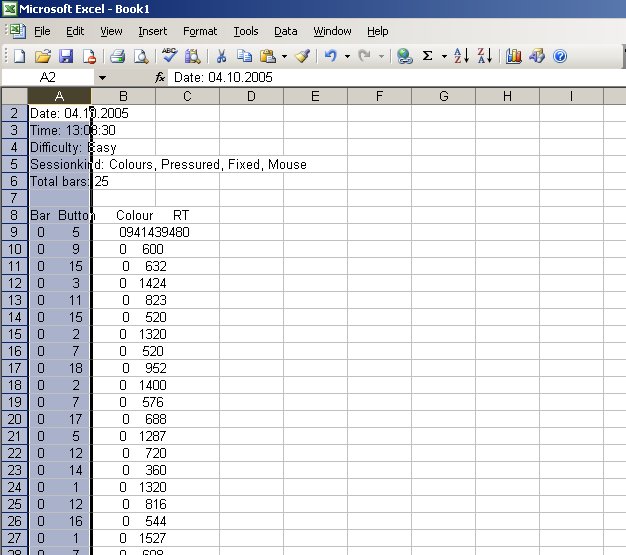Click the Name Box showing A2

pyautogui.click(x=48, y=77)
